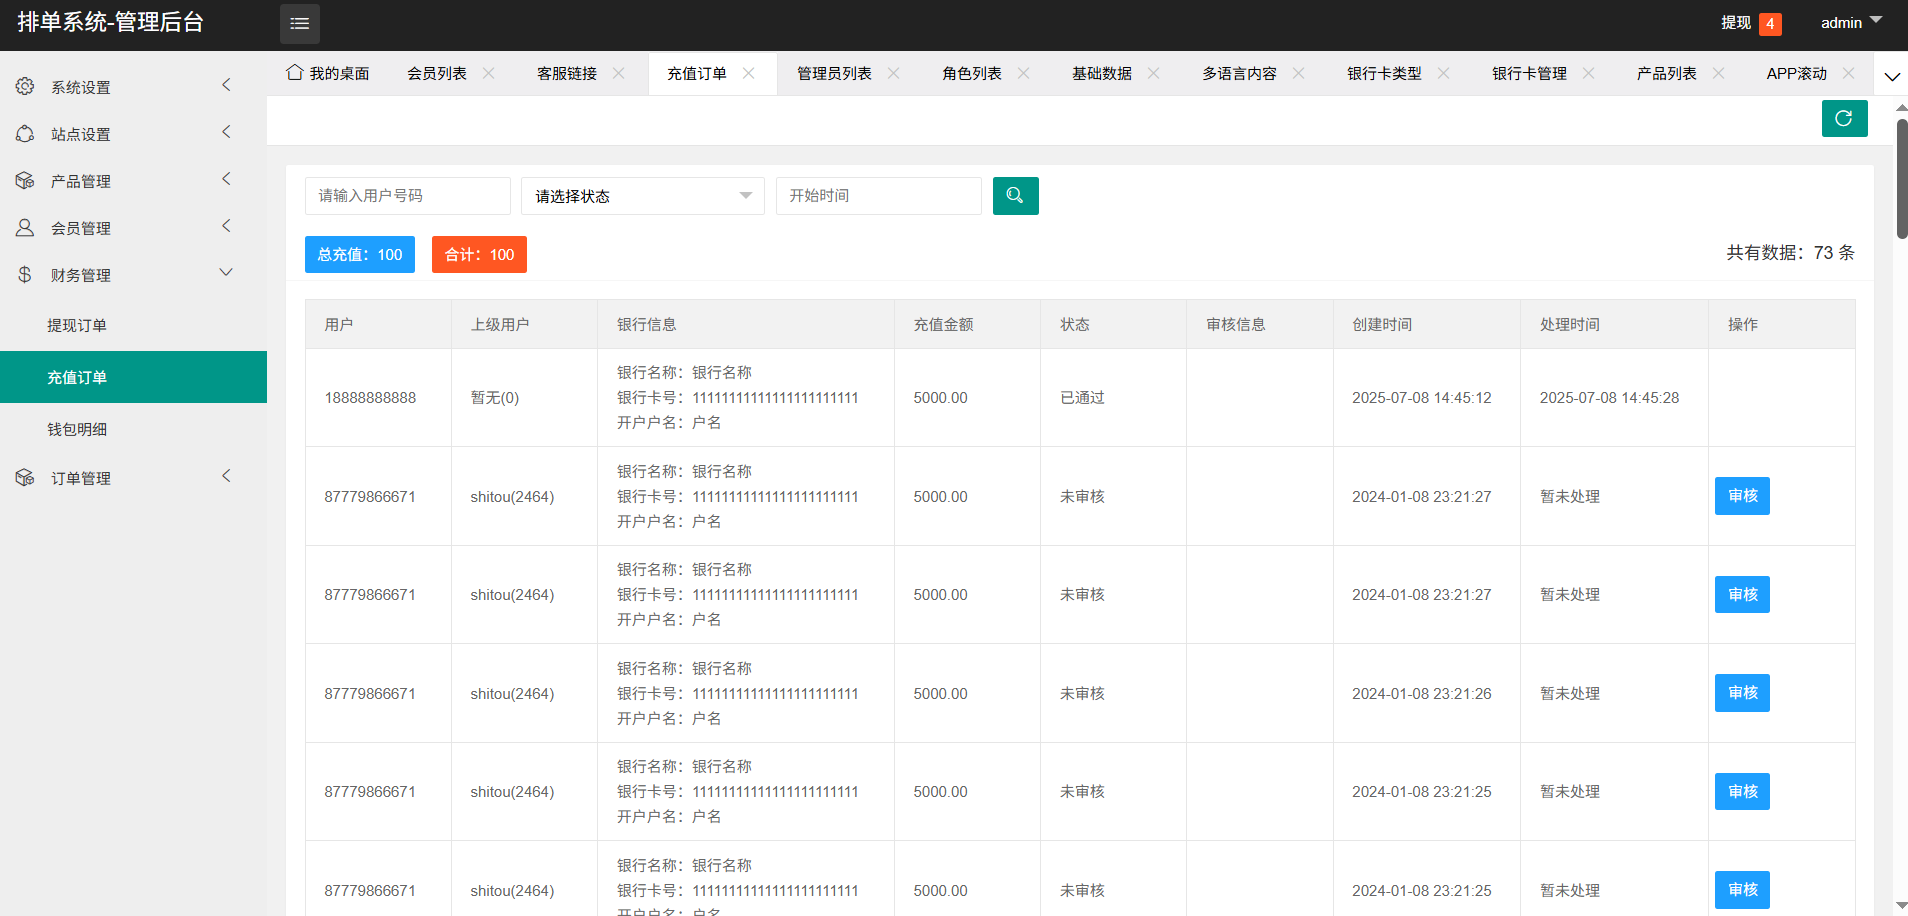
Task: Click the withdrawal notification badge 4
Action: (1770, 24)
